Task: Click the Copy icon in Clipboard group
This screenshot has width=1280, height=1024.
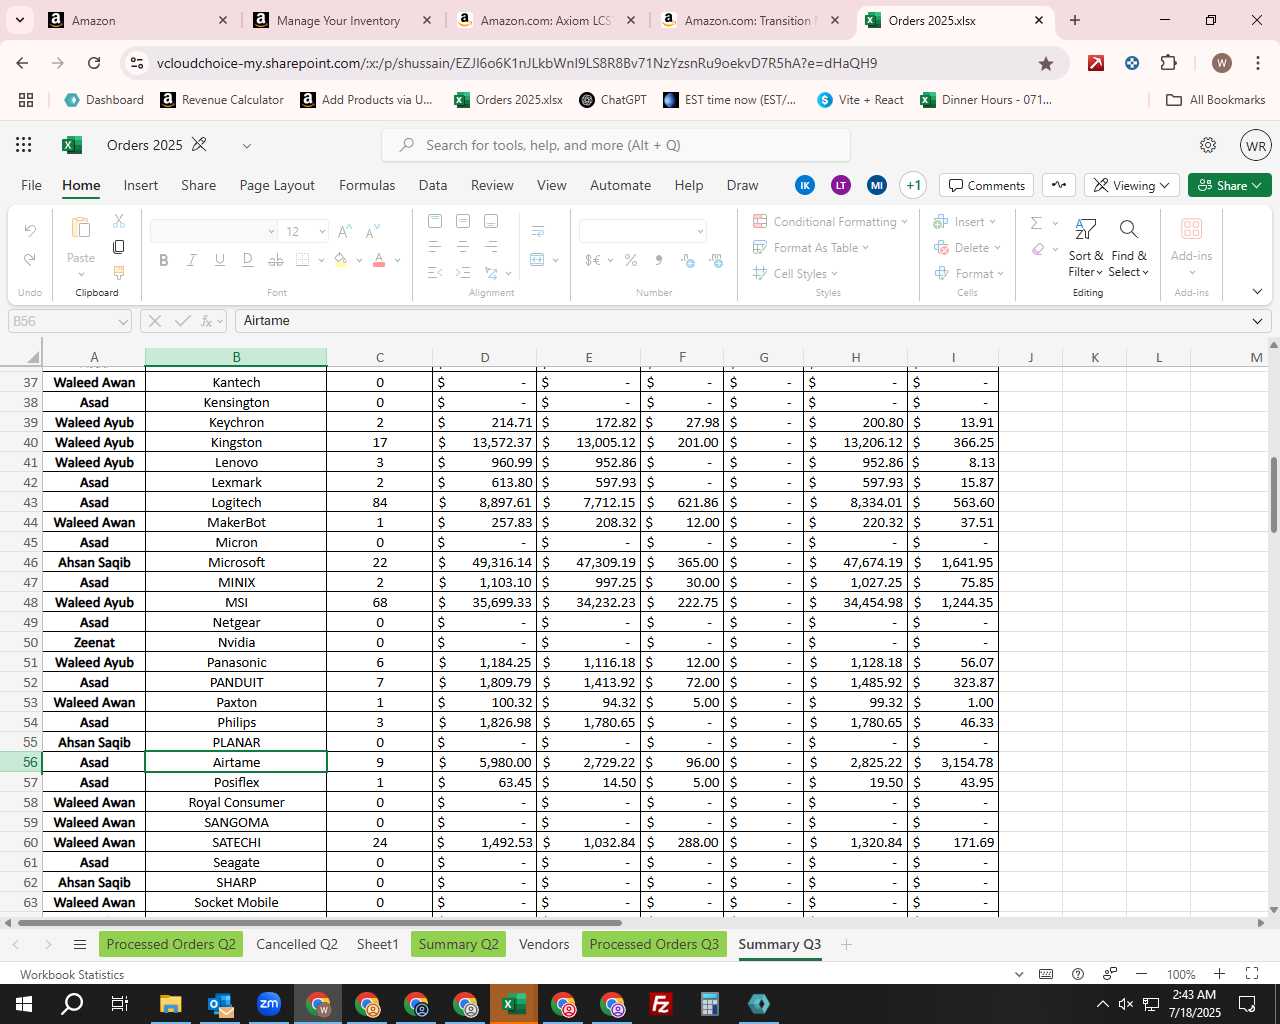Action: pos(119,246)
